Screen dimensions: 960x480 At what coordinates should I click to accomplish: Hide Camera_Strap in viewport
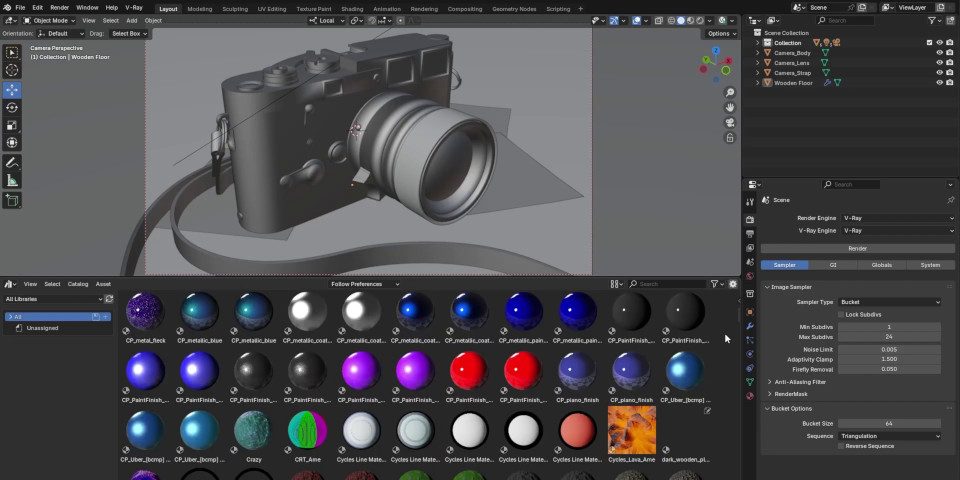[939, 73]
